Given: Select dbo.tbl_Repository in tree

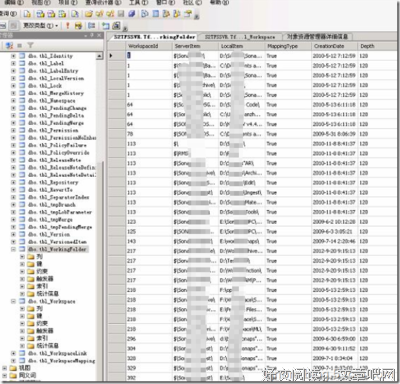Looking at the screenshot, I should (53, 182).
